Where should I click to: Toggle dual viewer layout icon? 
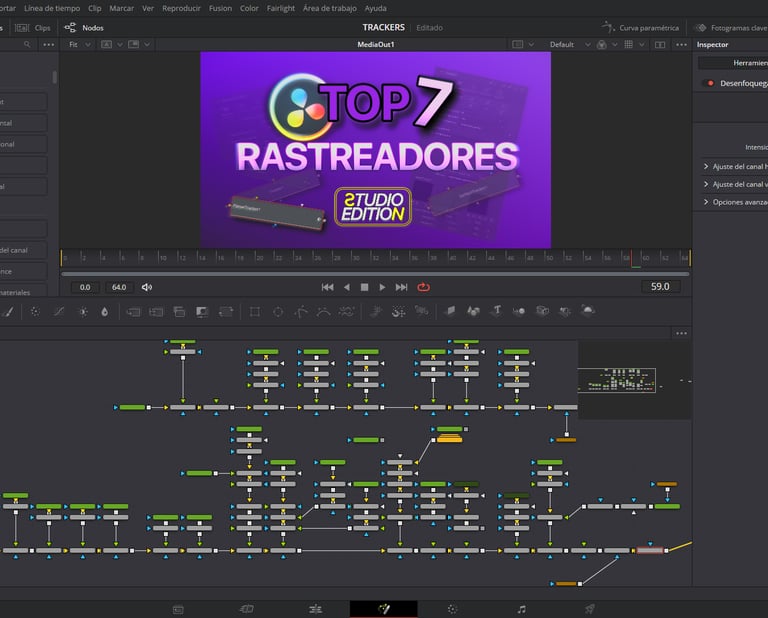coord(660,45)
